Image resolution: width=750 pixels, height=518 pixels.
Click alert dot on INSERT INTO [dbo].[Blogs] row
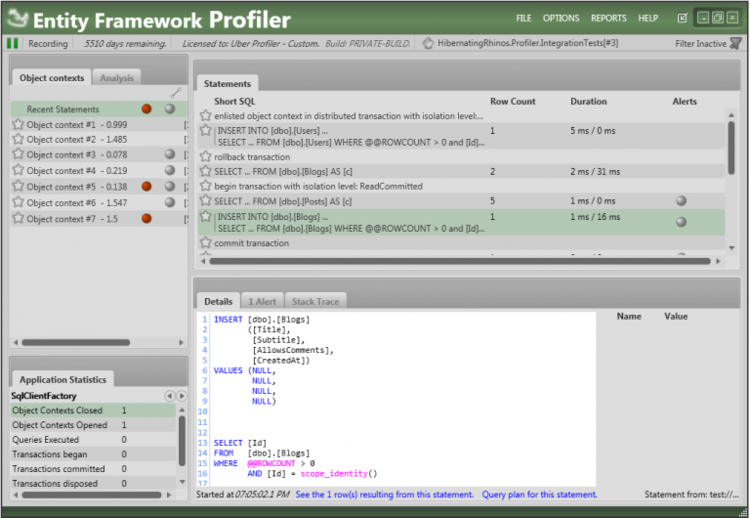681,222
